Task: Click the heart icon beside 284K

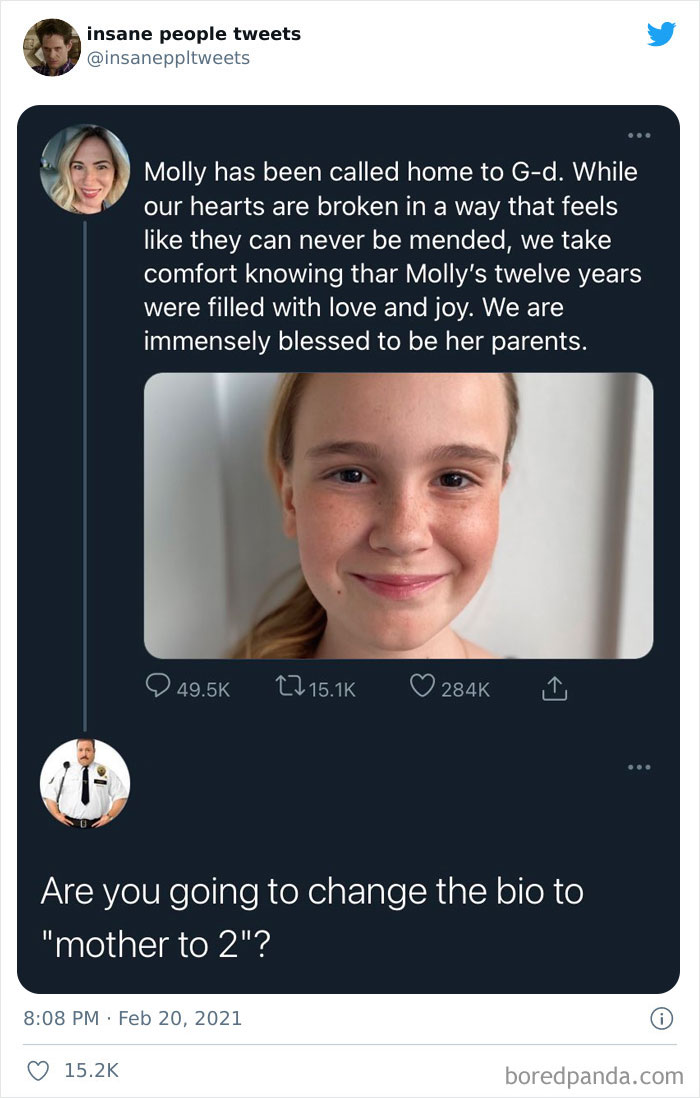Action: point(423,688)
